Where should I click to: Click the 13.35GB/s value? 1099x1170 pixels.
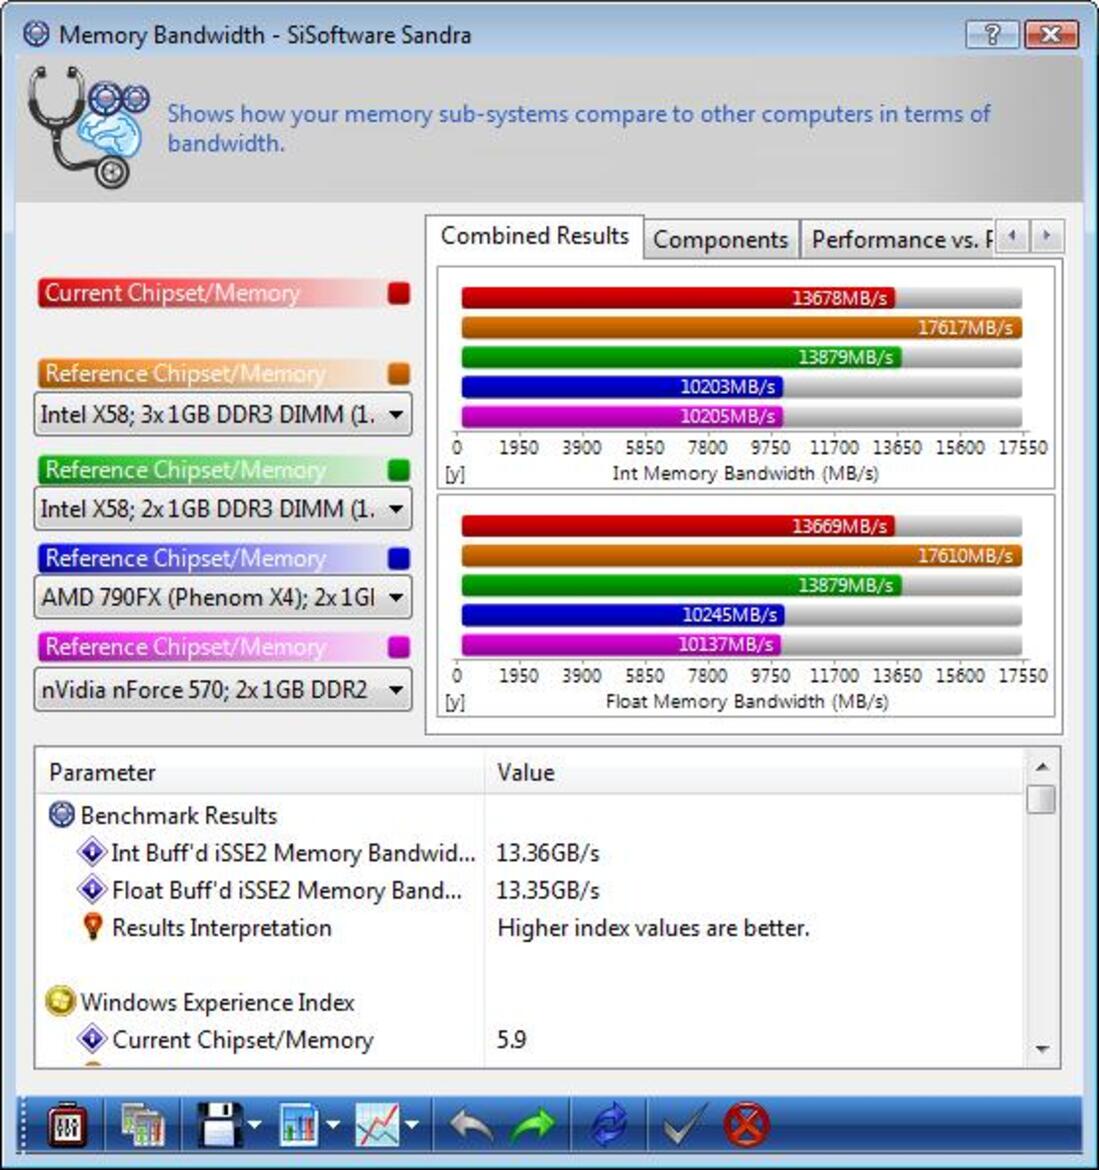(548, 889)
